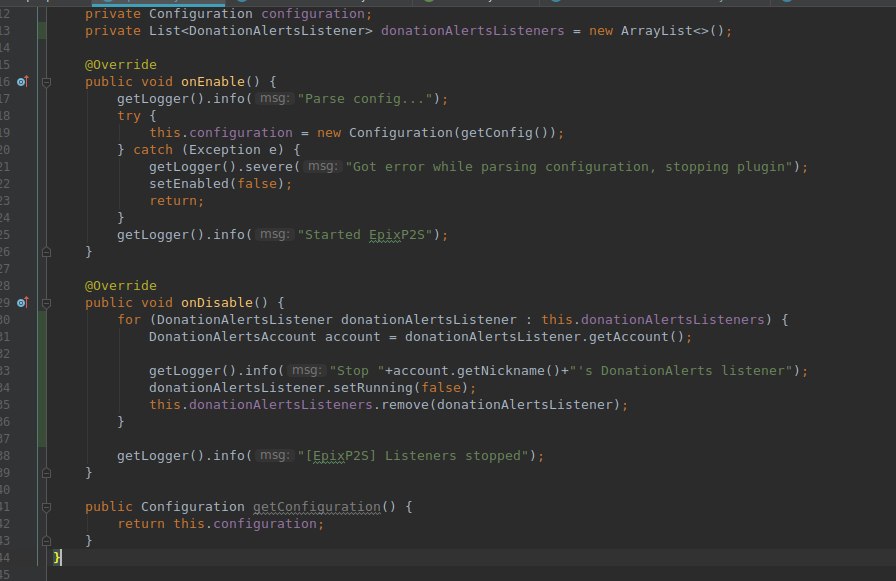Click the underlined getConfiguration method name
This screenshot has width=896, height=581.
[317, 507]
